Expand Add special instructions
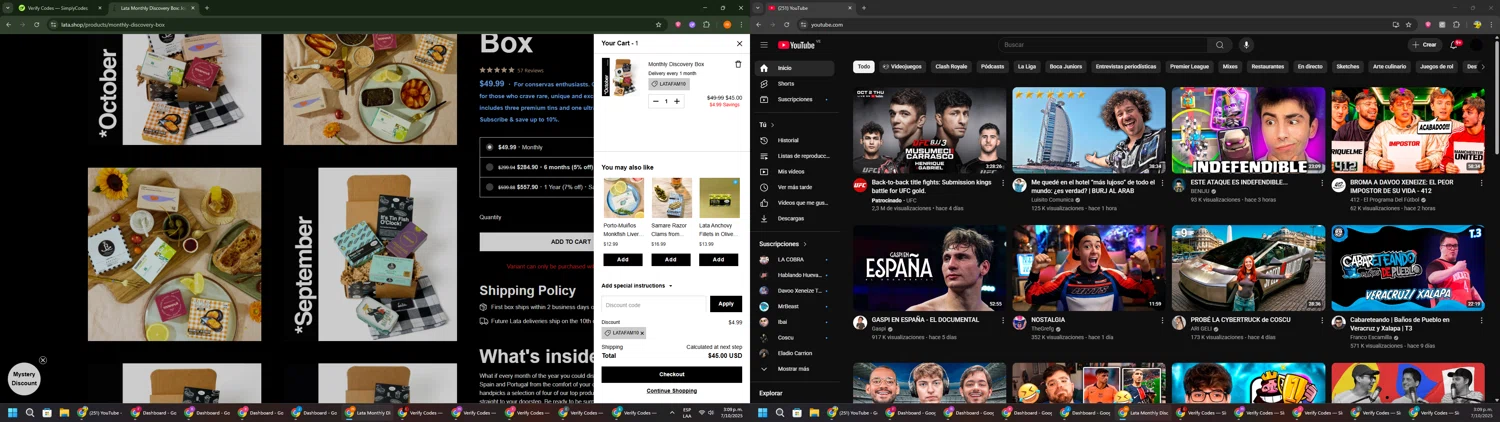Screen dimensions: 1500x422 coord(637,286)
